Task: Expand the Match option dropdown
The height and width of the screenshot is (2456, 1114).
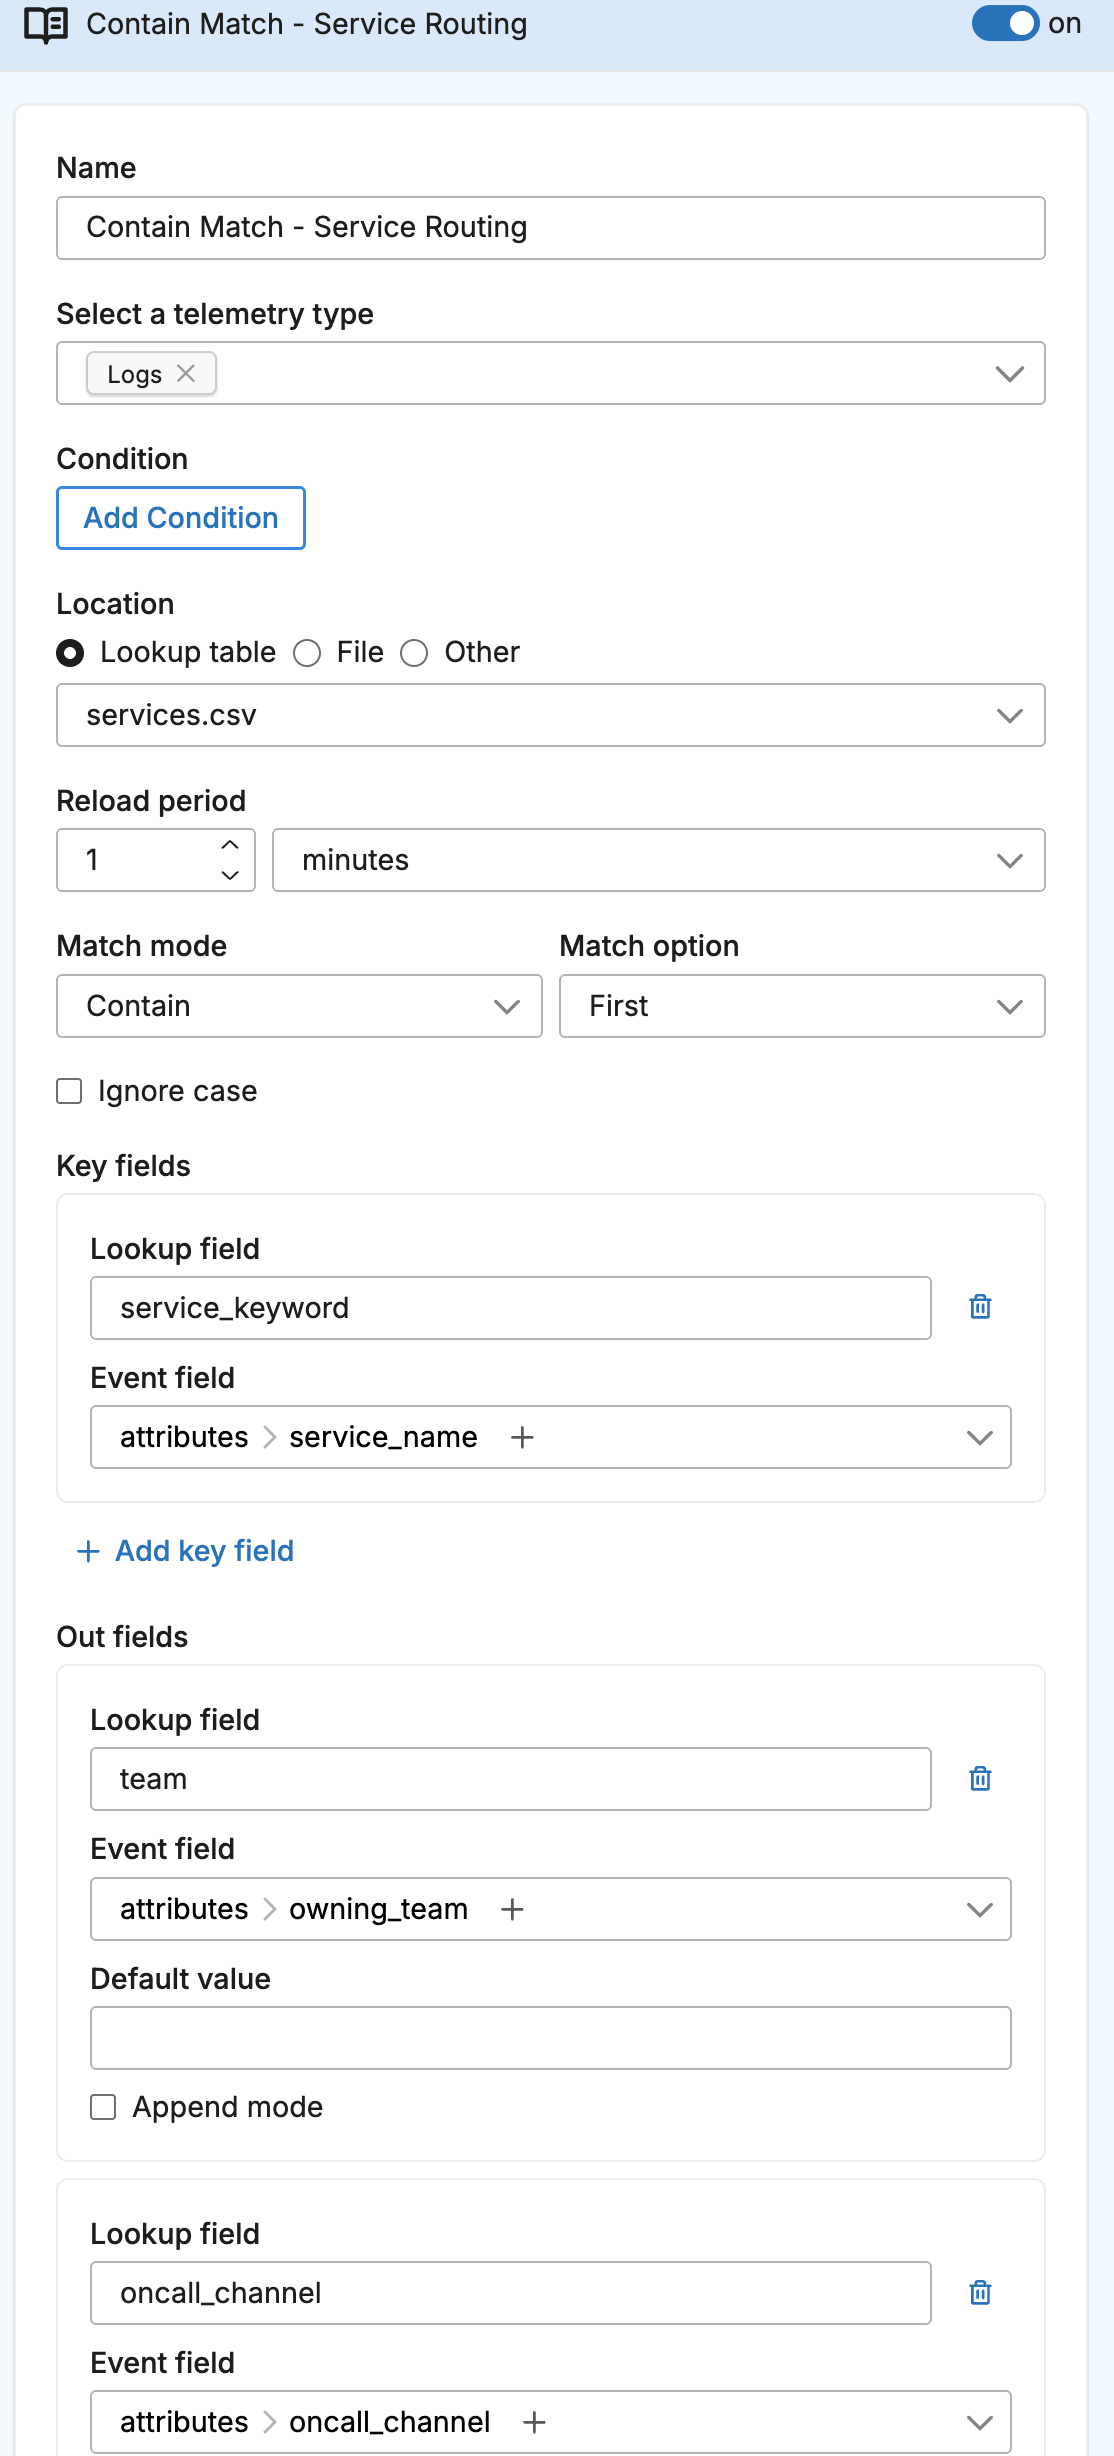Action: tap(801, 1006)
